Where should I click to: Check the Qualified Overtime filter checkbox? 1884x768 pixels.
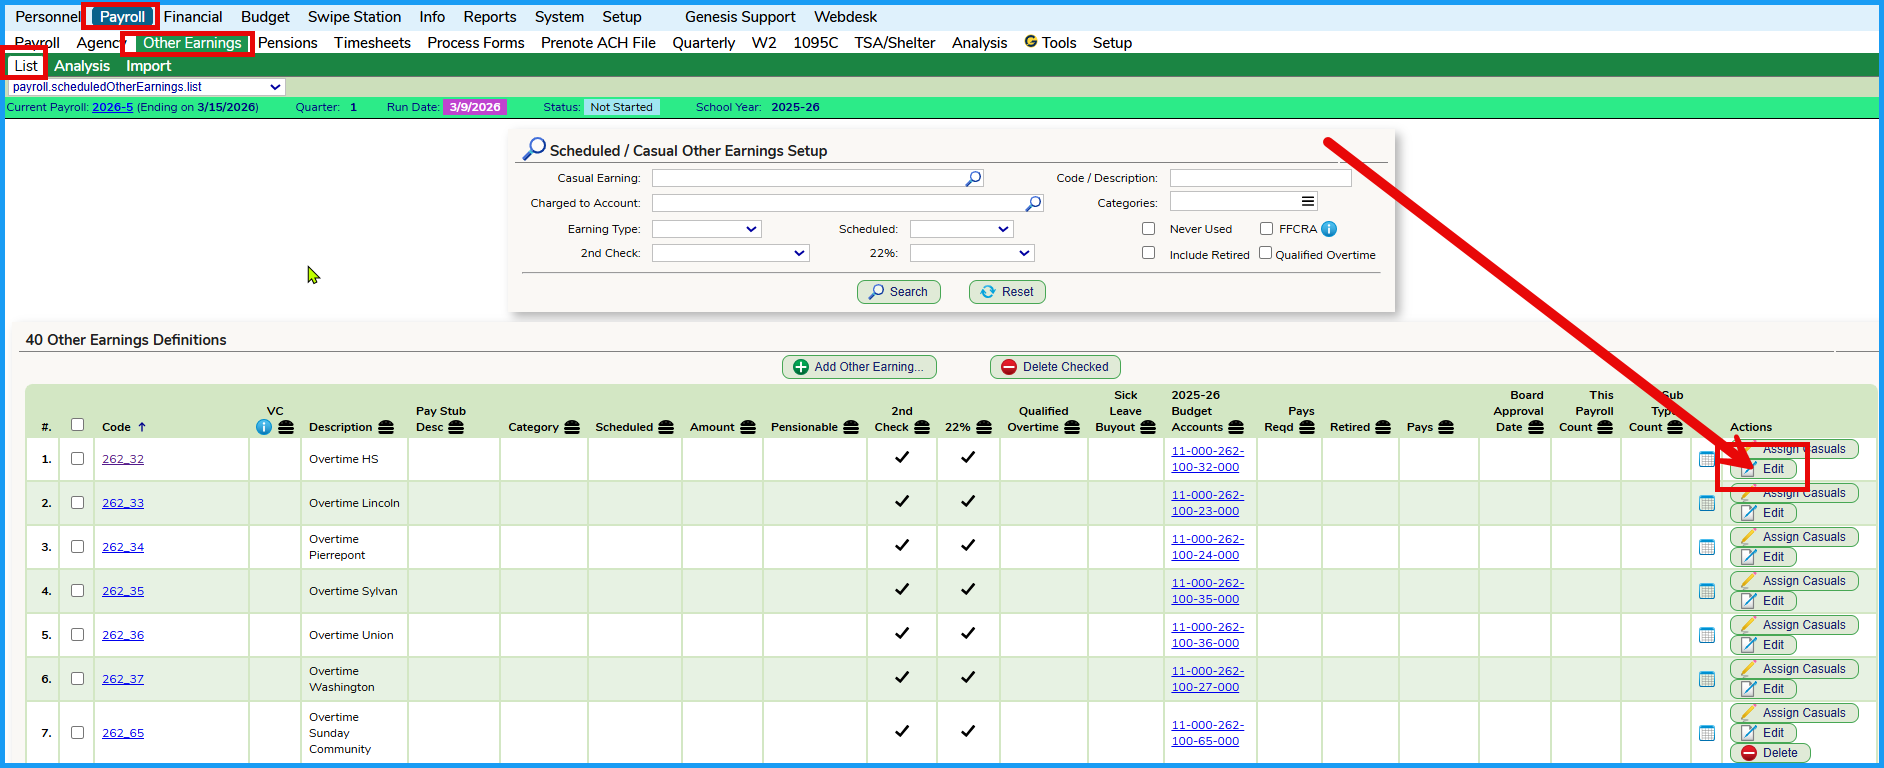click(x=1265, y=253)
